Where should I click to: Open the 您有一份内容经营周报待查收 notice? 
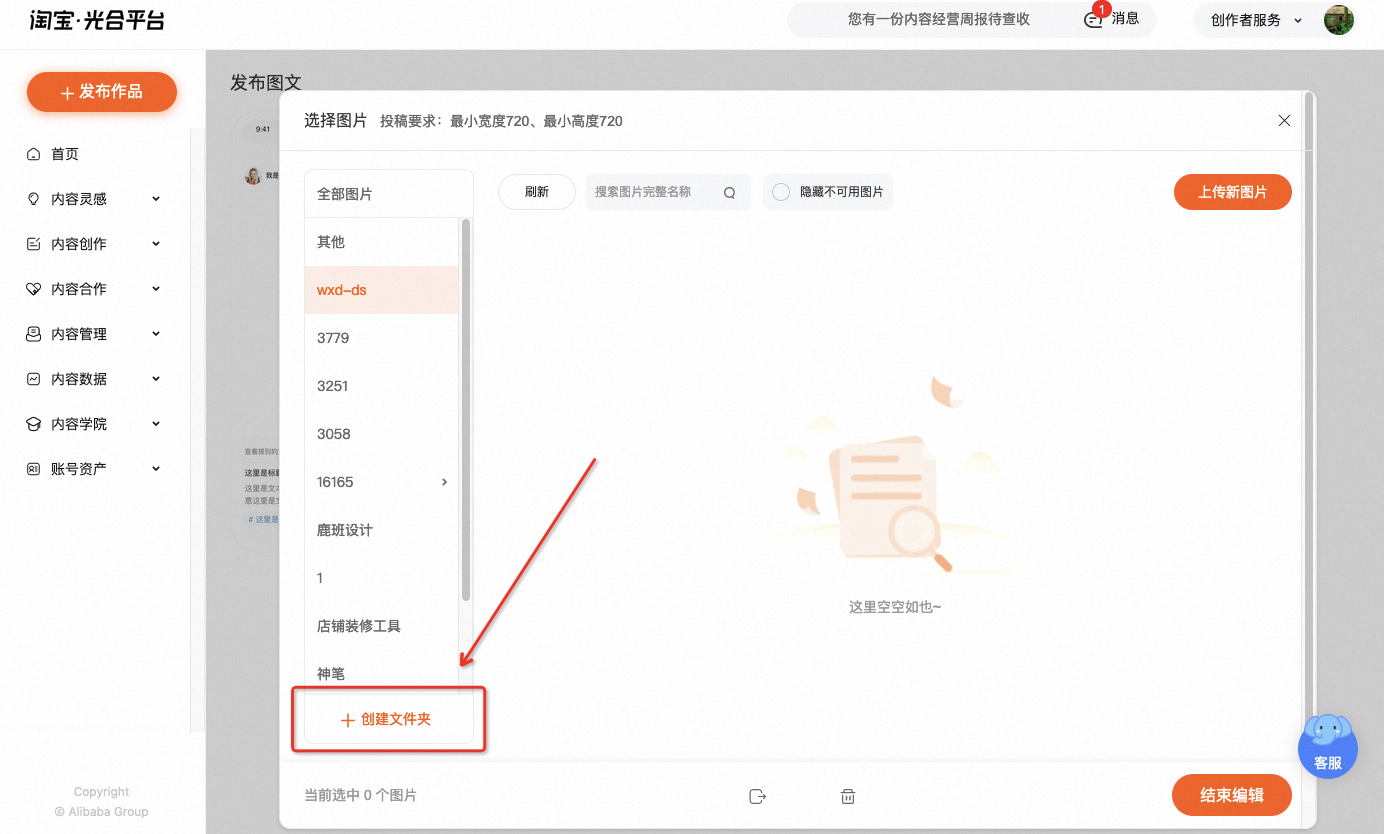point(939,19)
